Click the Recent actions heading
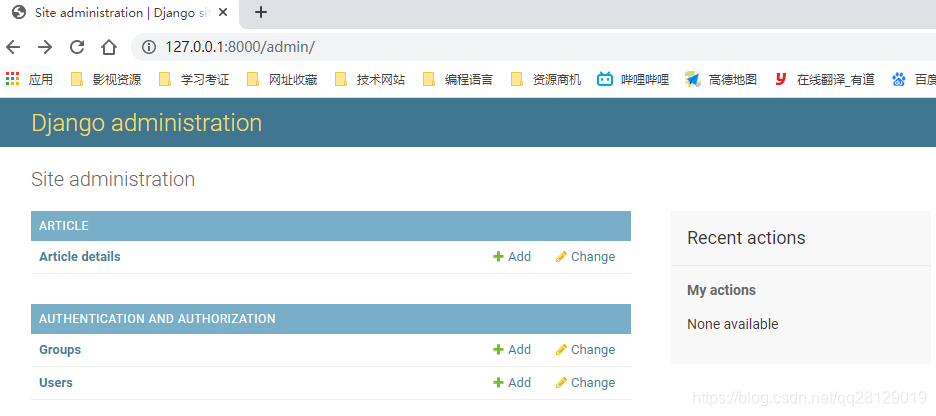Image resolution: width=936 pixels, height=416 pixels. (746, 238)
